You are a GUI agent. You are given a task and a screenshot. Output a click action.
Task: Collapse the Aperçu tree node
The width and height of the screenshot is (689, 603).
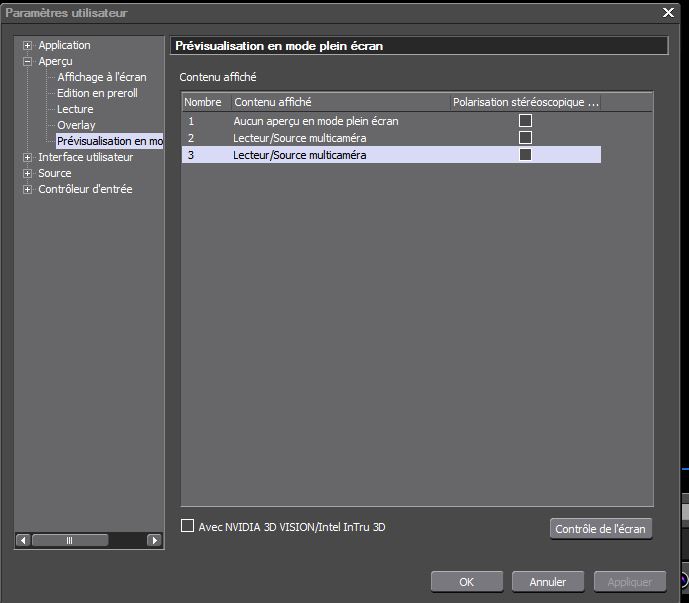tap(27, 62)
